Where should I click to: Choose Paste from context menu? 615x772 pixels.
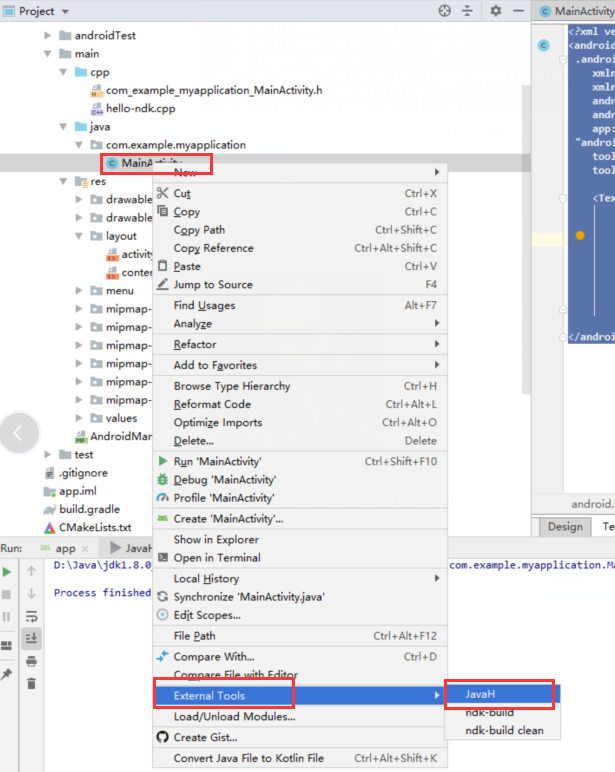click(300, 266)
